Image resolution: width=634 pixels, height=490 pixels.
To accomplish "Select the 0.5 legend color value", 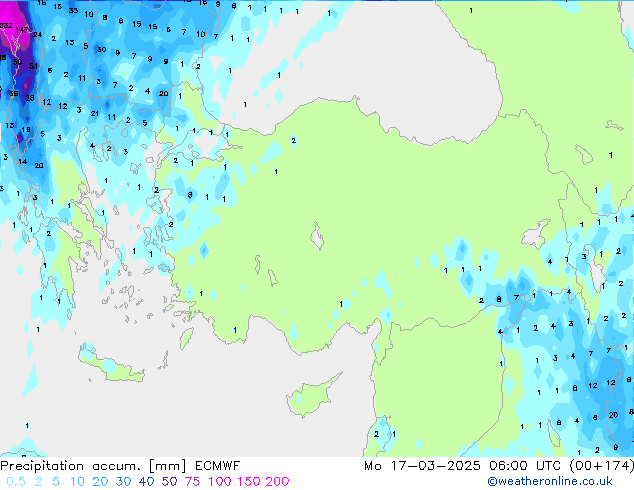I will pos(16,482).
